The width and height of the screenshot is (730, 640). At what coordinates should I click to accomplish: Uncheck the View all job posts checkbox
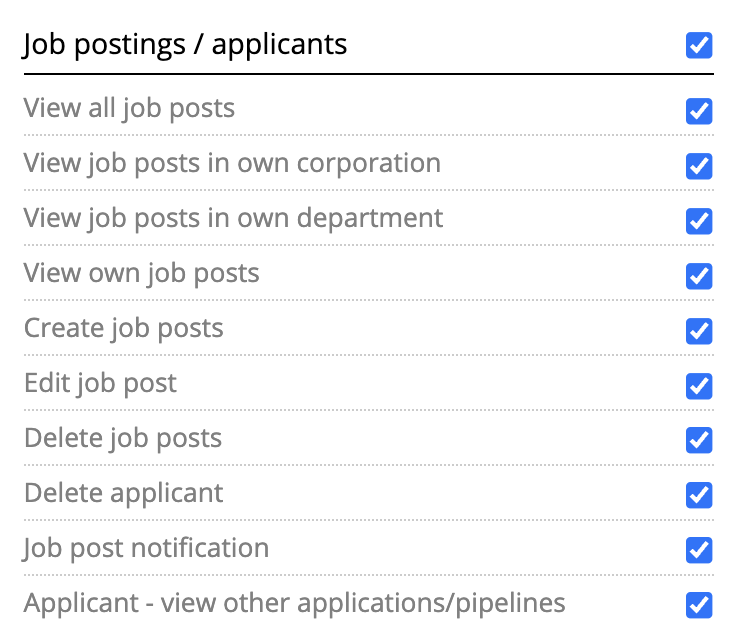(x=699, y=111)
